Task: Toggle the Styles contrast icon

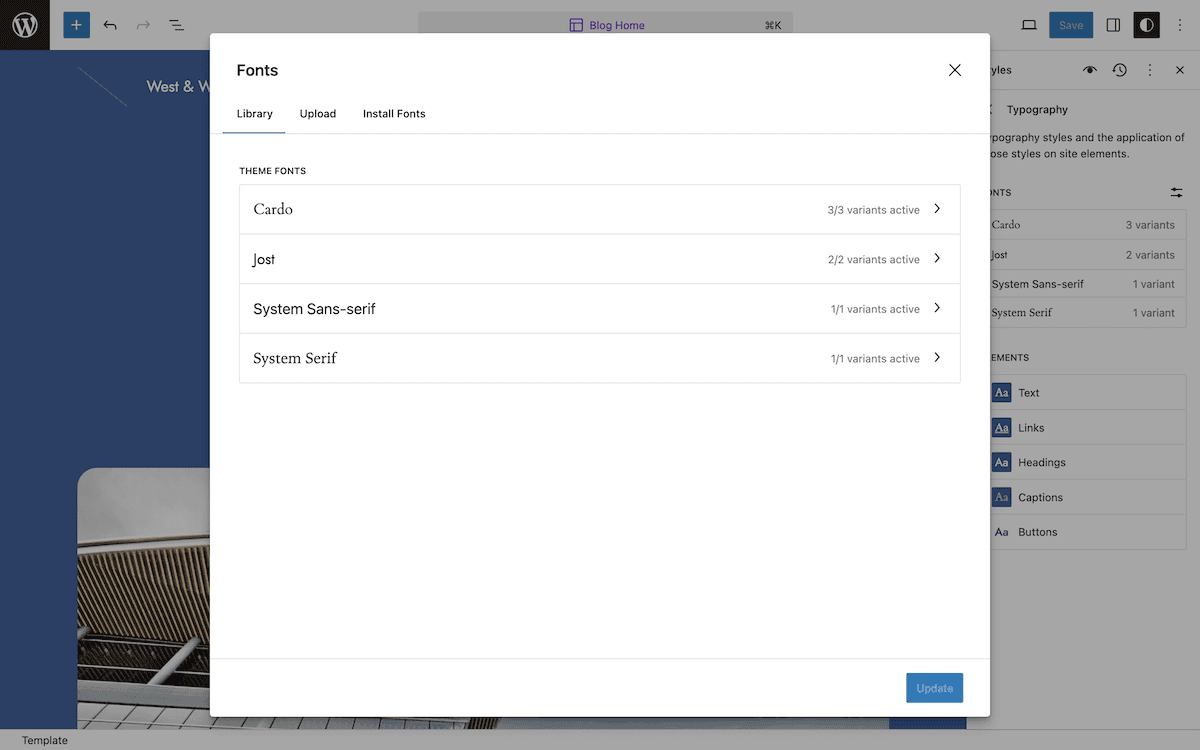Action: click(x=1146, y=25)
